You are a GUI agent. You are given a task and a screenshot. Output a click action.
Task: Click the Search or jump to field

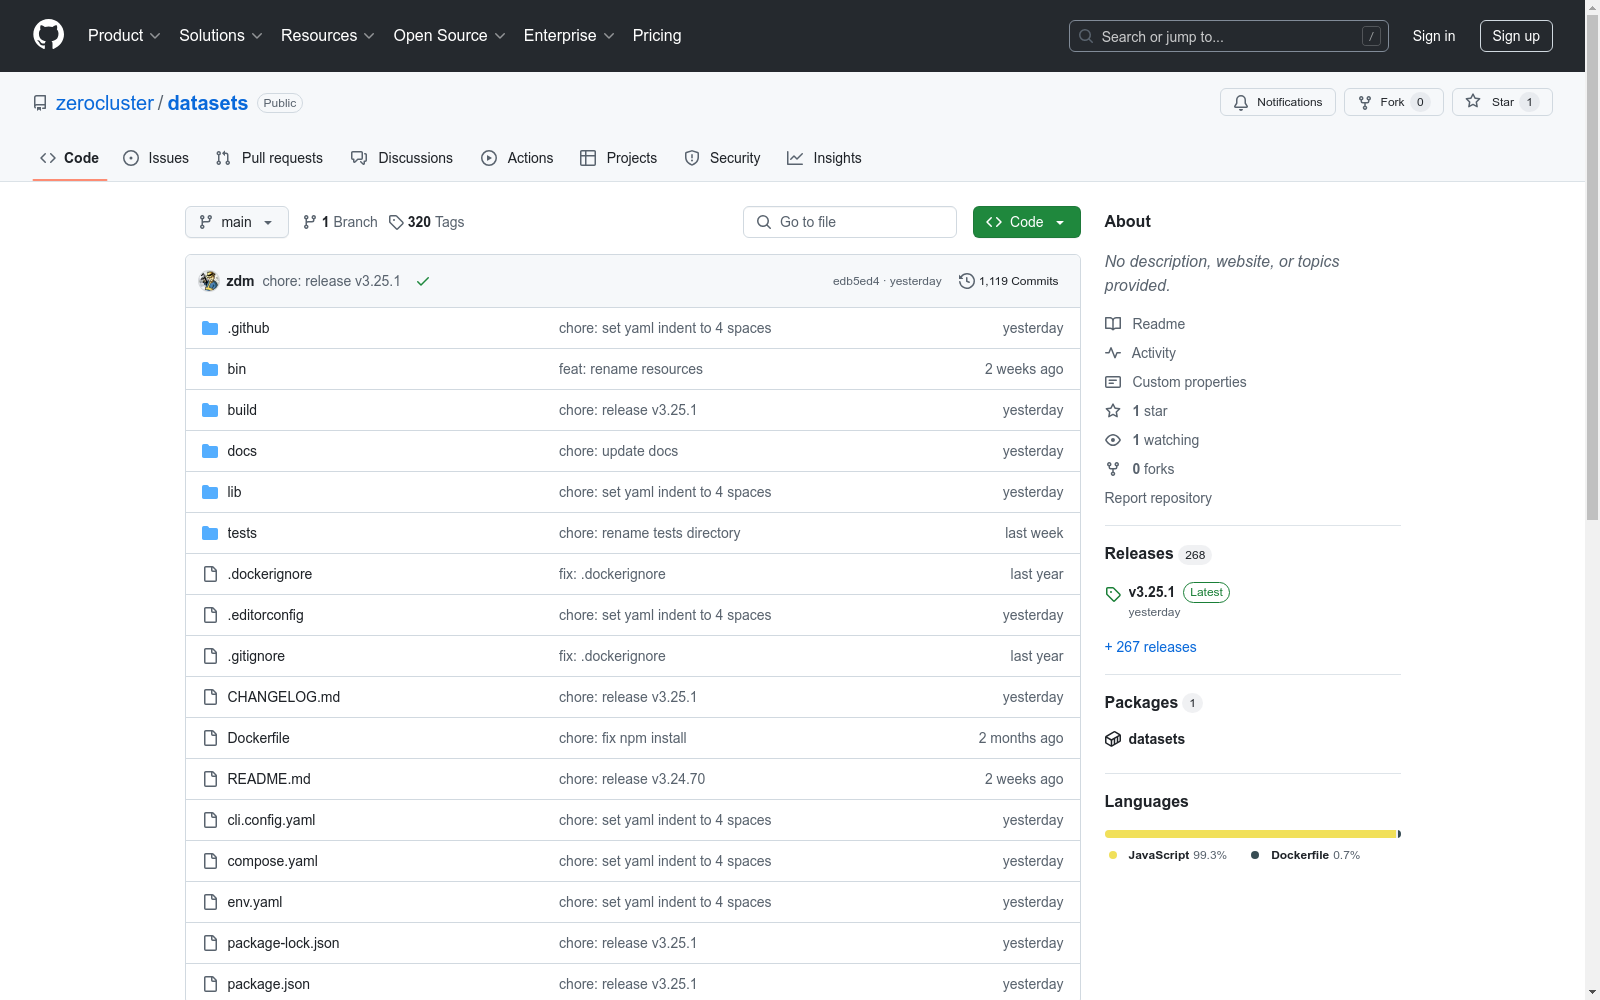pos(1229,36)
